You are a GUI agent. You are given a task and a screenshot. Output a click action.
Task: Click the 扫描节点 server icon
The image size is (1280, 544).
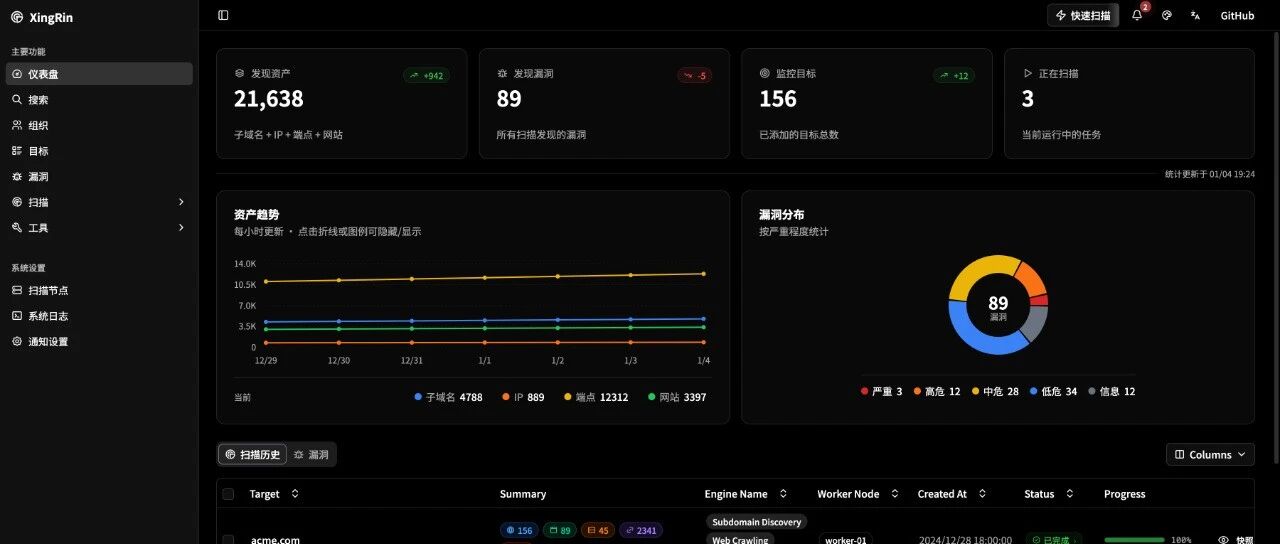[17, 290]
